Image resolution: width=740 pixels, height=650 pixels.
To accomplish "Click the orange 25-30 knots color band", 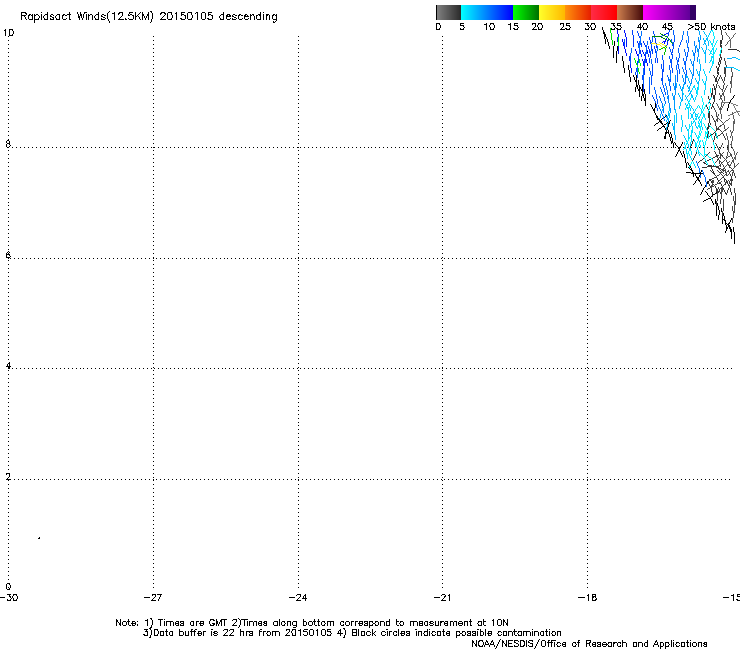I will (x=578, y=12).
